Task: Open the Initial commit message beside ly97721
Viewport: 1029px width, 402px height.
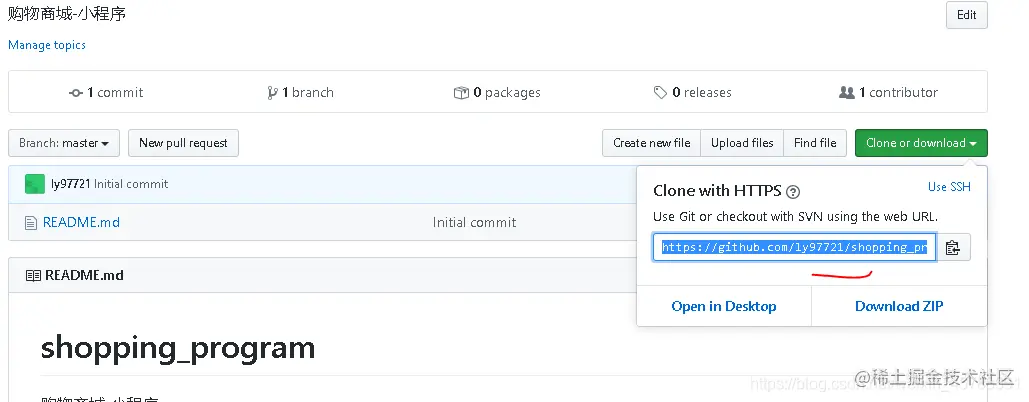Action: point(131,184)
